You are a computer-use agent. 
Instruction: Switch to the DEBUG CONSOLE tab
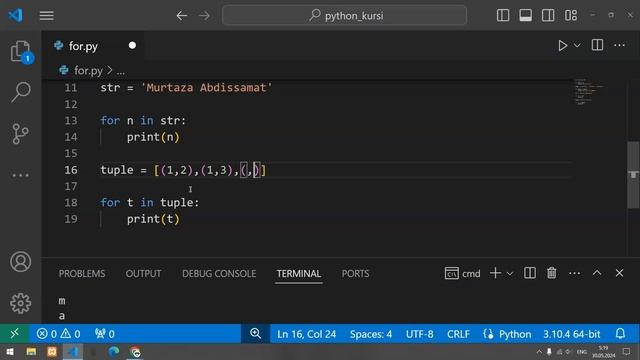(x=219, y=273)
